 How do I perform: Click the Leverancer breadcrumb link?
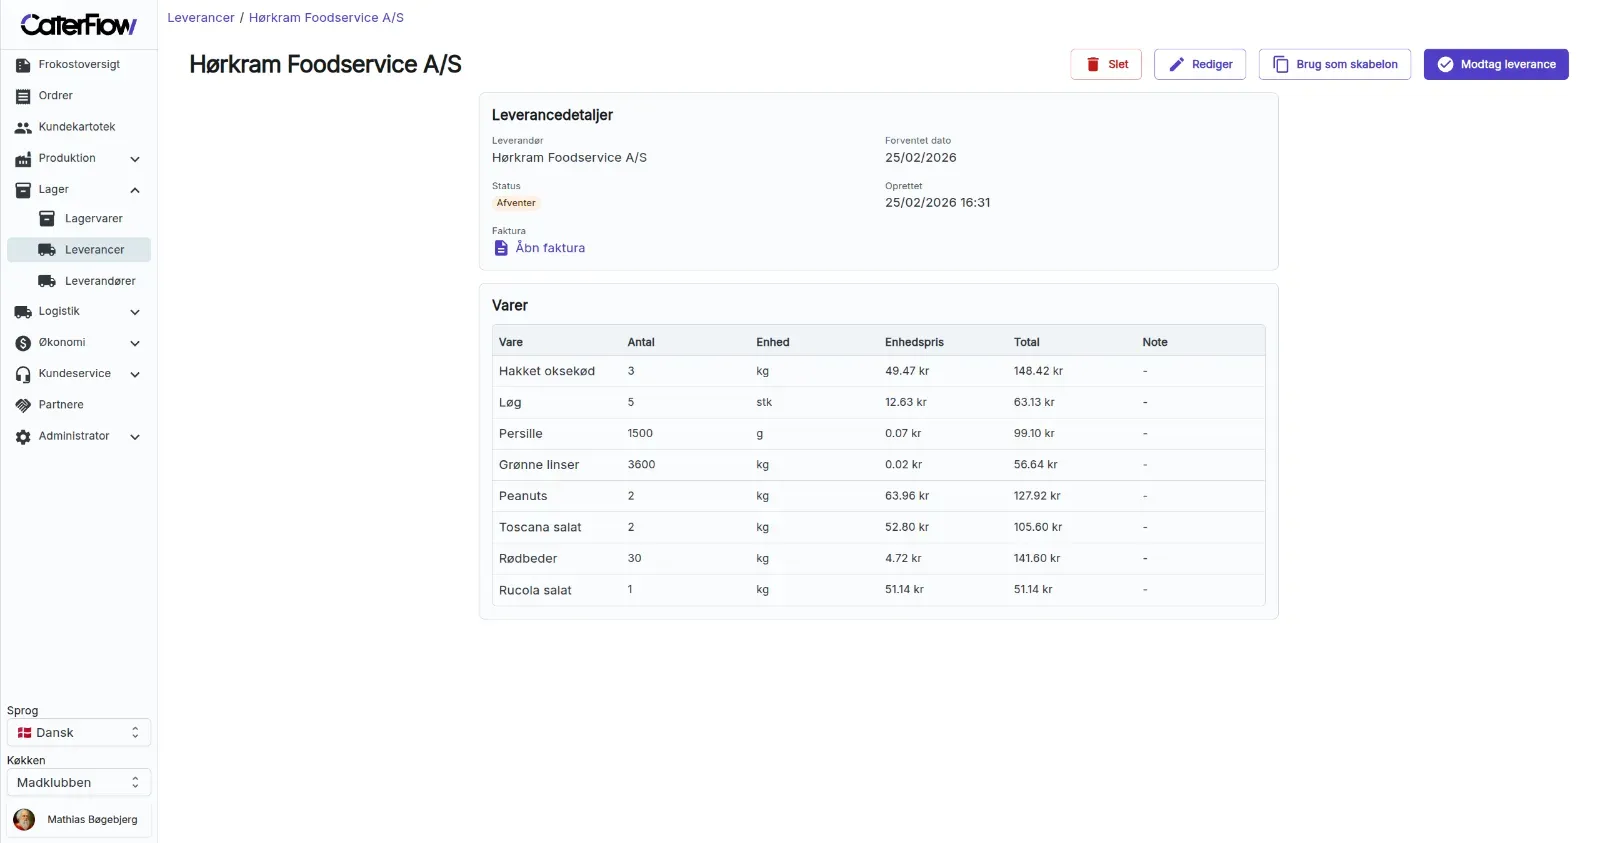(201, 18)
